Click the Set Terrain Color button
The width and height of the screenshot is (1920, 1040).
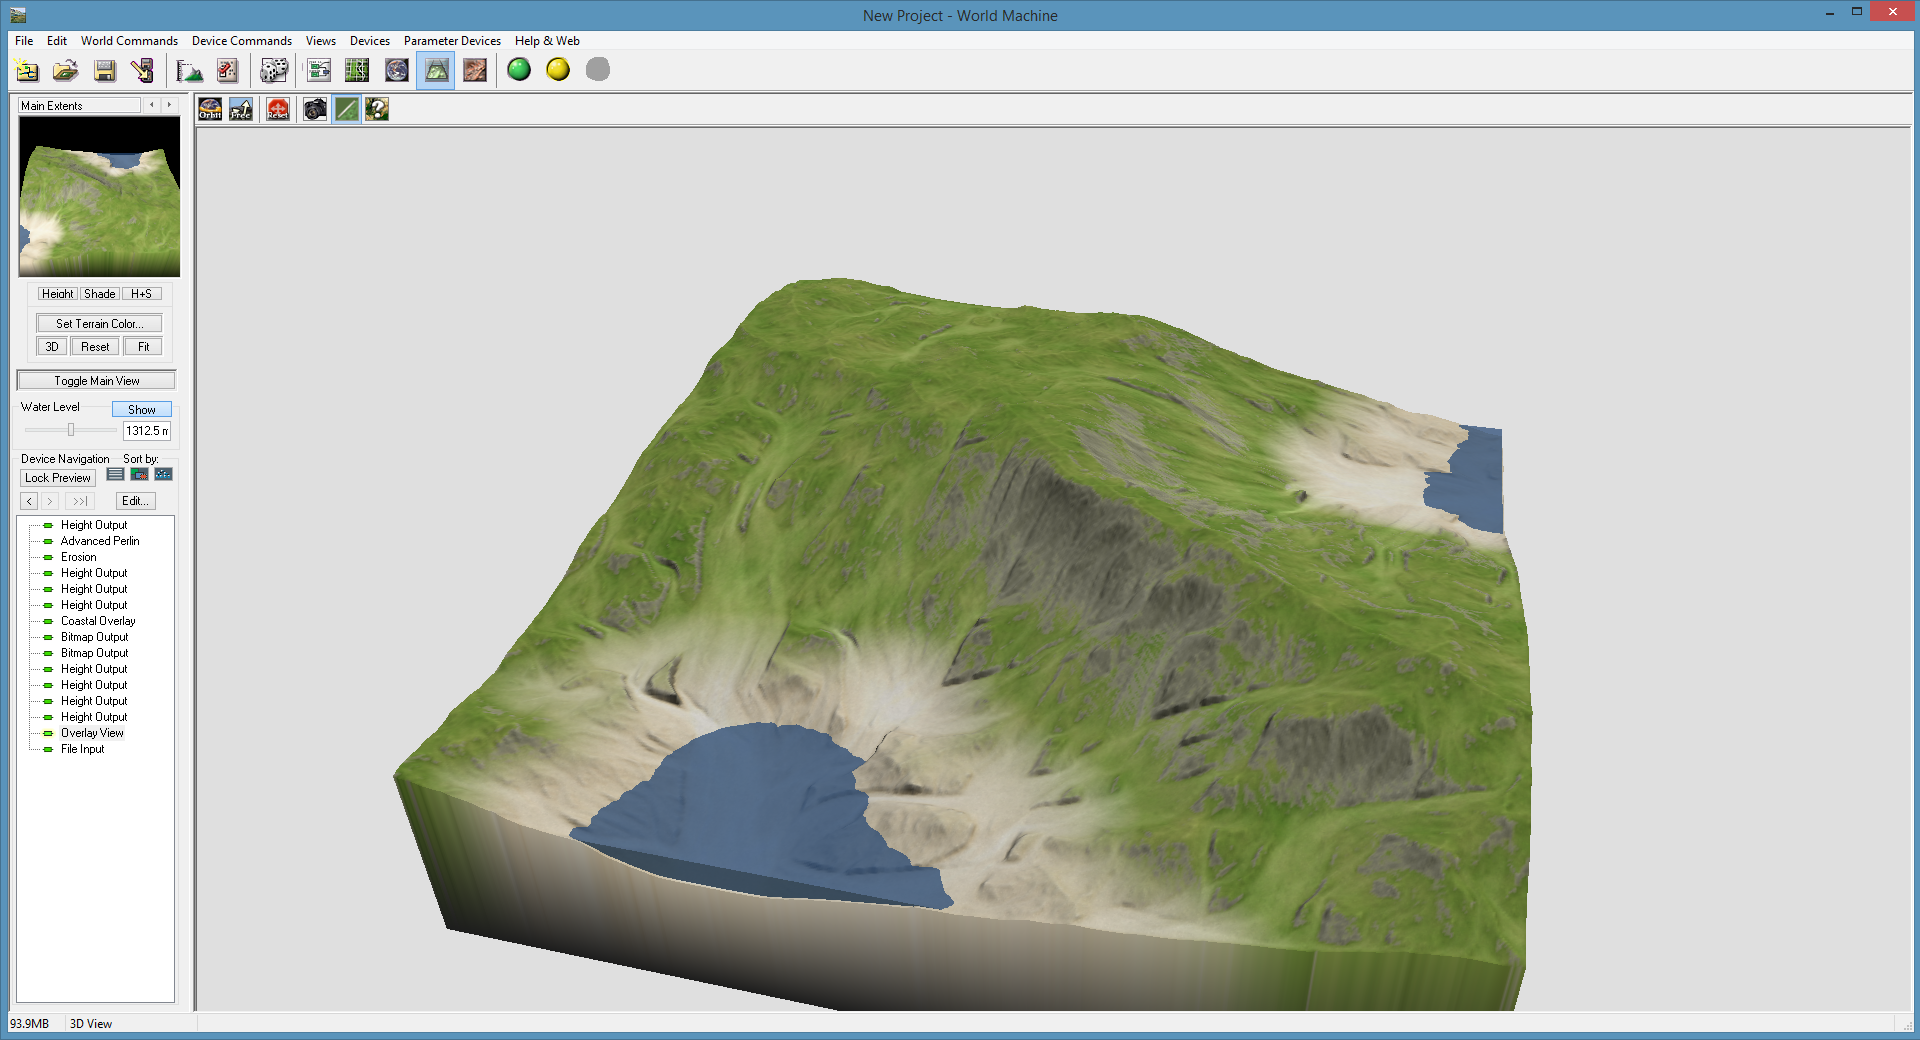pyautogui.click(x=99, y=324)
